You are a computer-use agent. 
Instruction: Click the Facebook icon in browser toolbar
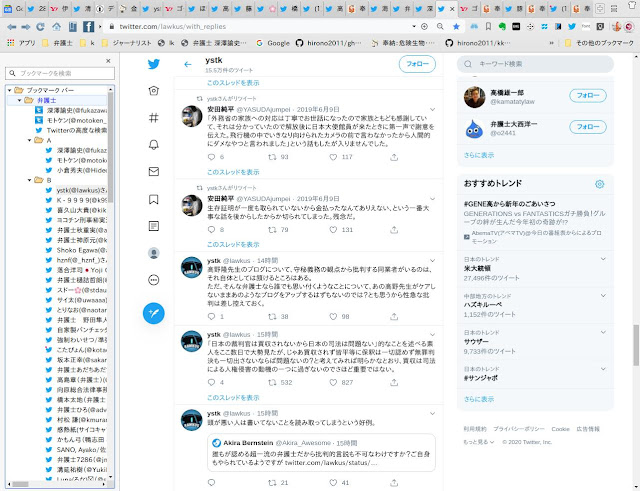tap(89, 27)
